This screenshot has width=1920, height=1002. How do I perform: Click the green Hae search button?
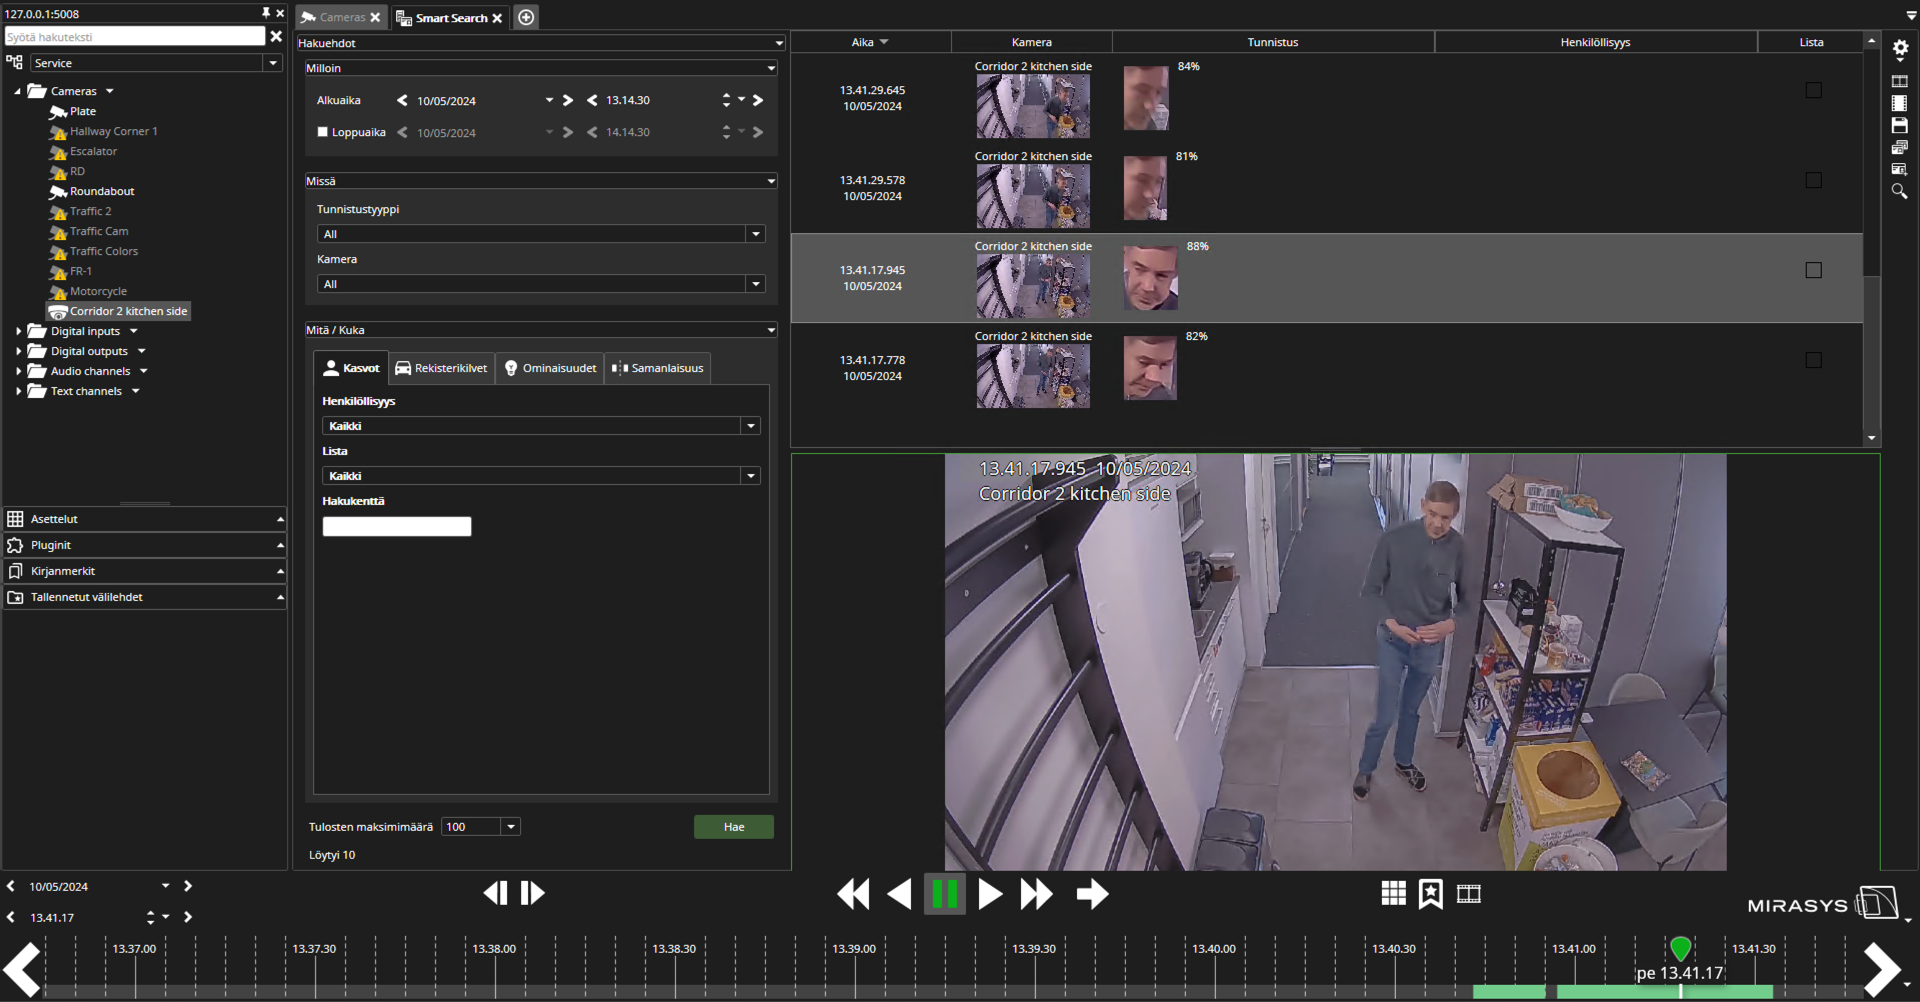click(x=733, y=827)
